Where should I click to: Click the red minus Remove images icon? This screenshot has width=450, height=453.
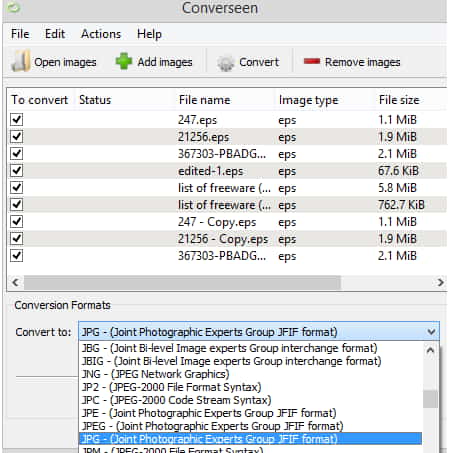coord(312,61)
